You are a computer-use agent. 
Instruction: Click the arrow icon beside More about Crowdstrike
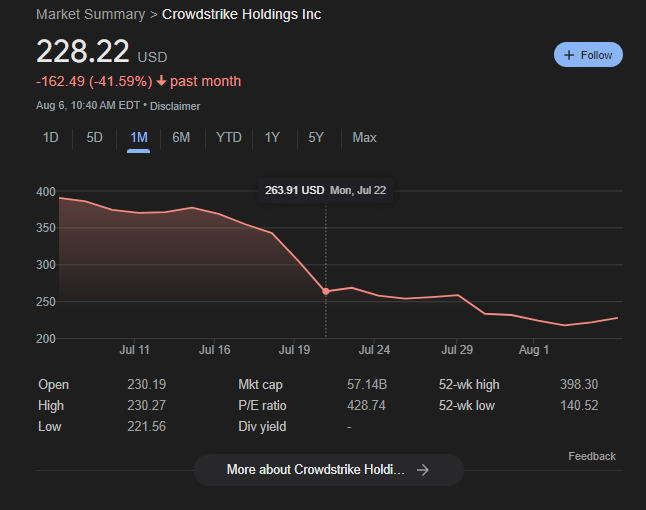[x=423, y=470]
